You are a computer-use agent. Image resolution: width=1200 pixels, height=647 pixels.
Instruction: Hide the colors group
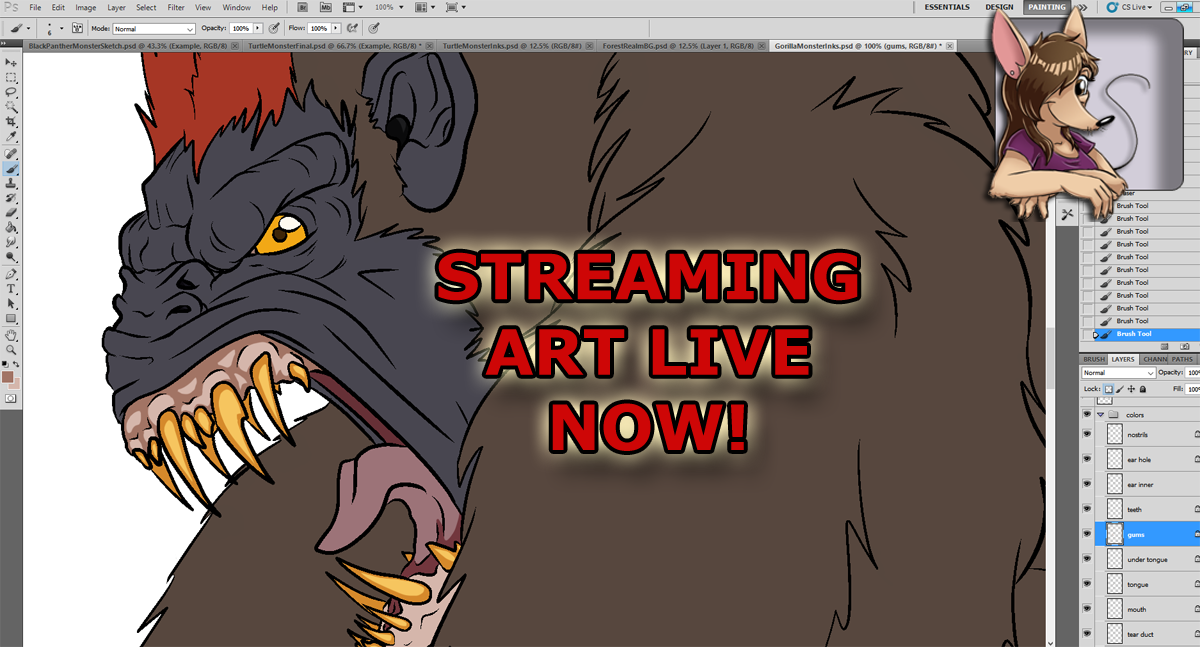pyautogui.click(x=1087, y=414)
